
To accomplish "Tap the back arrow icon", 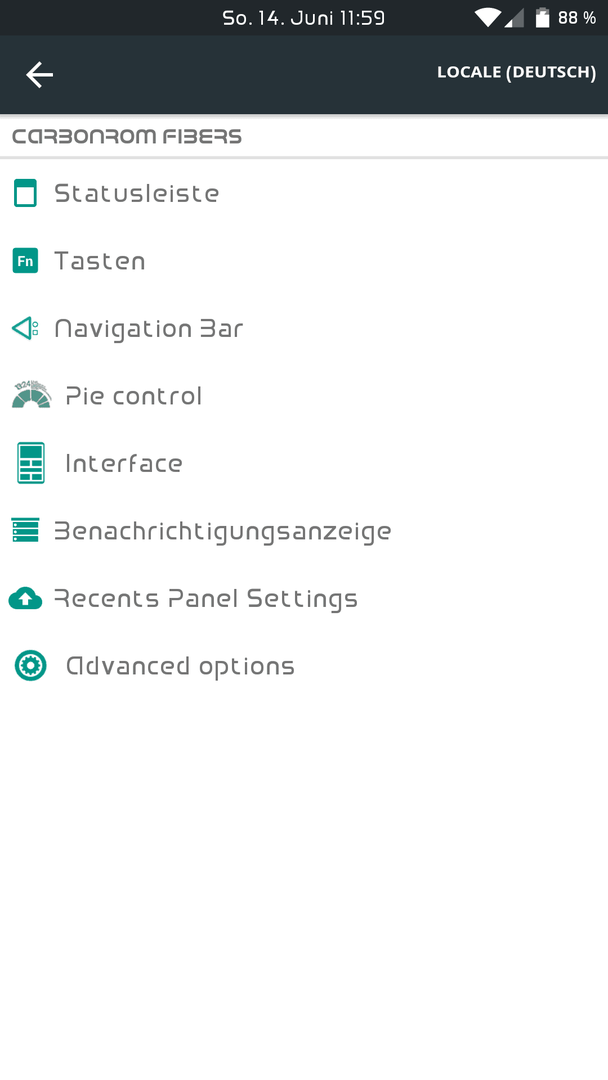I will tap(39, 74).
